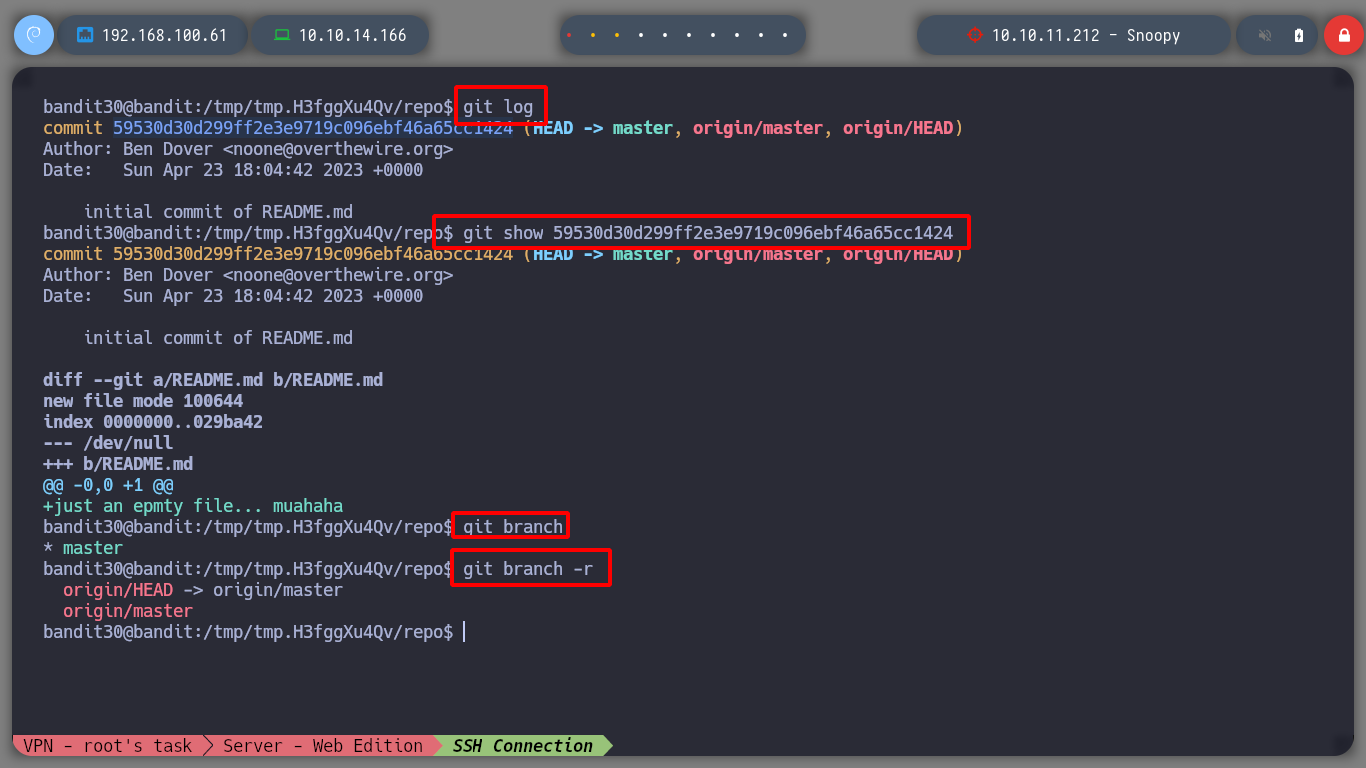Screen dimensions: 1366x768
Task: Click the ethernet network icon beside 192.168.100.61
Action: pyautogui.click(x=85, y=35)
